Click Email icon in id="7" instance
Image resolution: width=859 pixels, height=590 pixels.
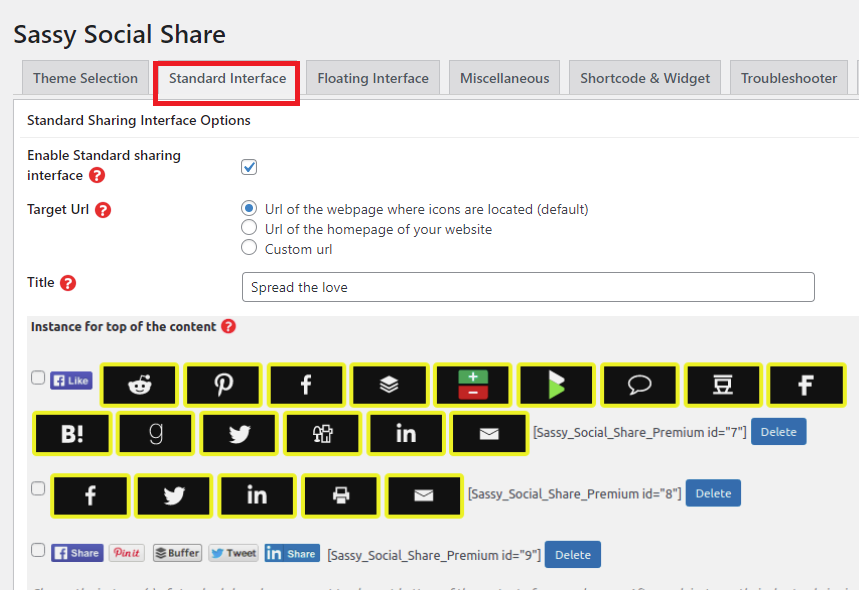(x=489, y=433)
